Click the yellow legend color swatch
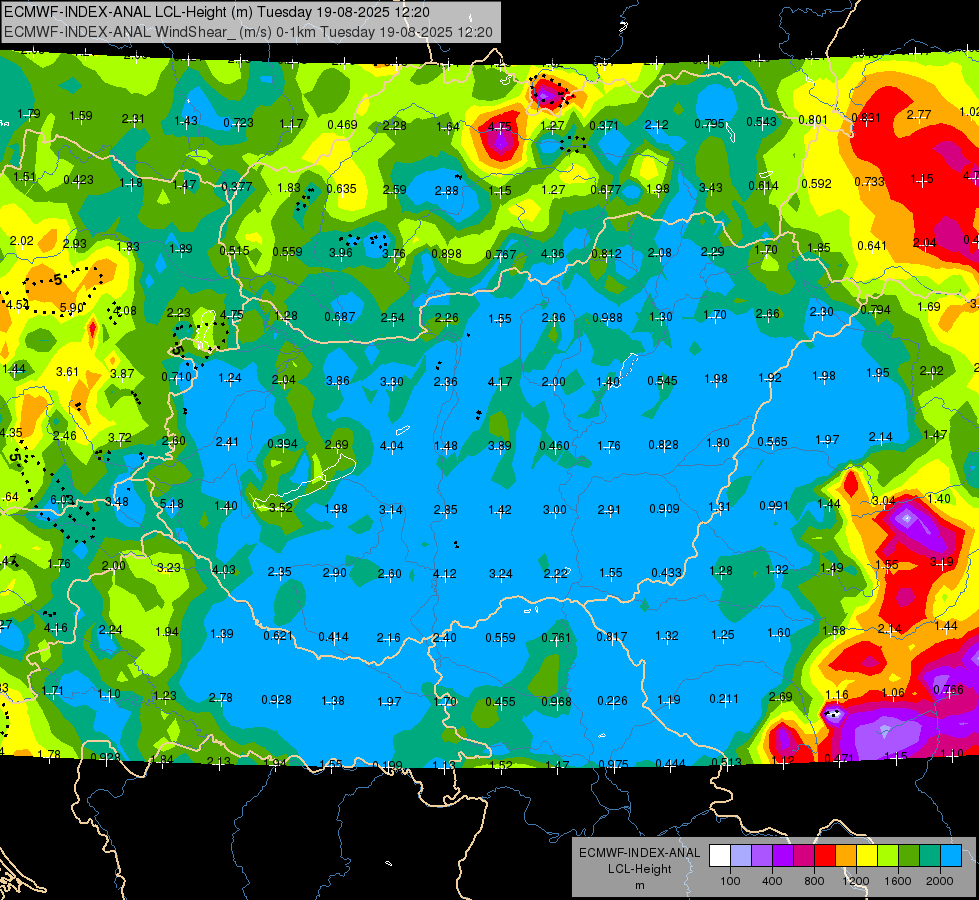This screenshot has width=979, height=900. (867, 856)
